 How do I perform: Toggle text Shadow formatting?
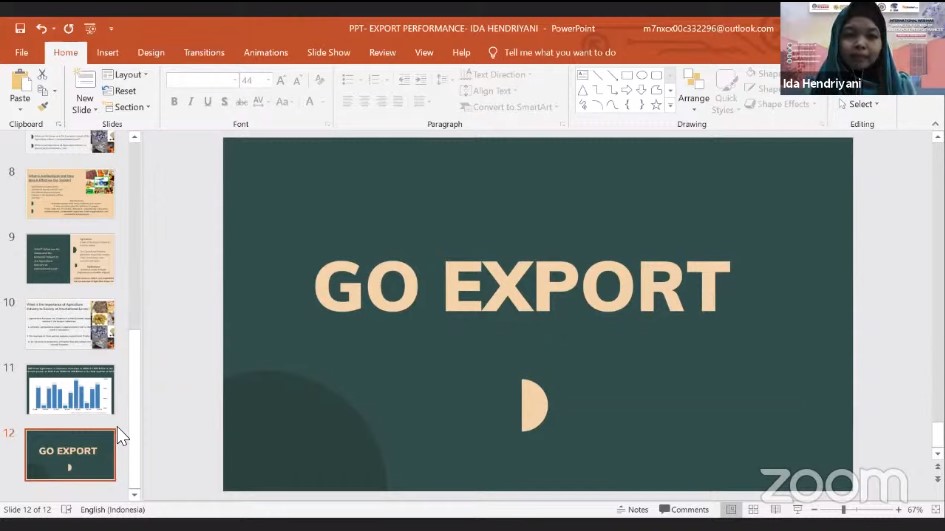(224, 102)
